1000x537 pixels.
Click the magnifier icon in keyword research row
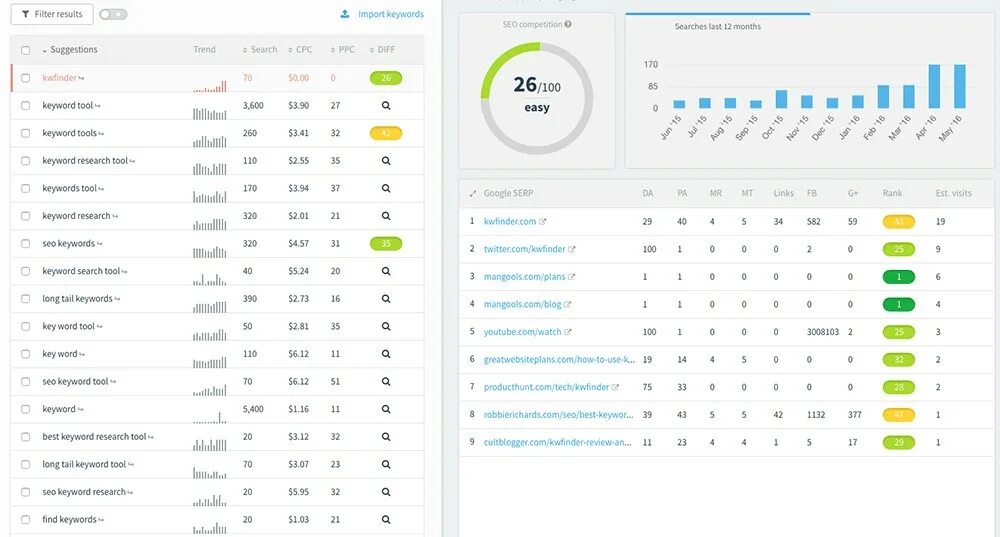click(x=386, y=216)
